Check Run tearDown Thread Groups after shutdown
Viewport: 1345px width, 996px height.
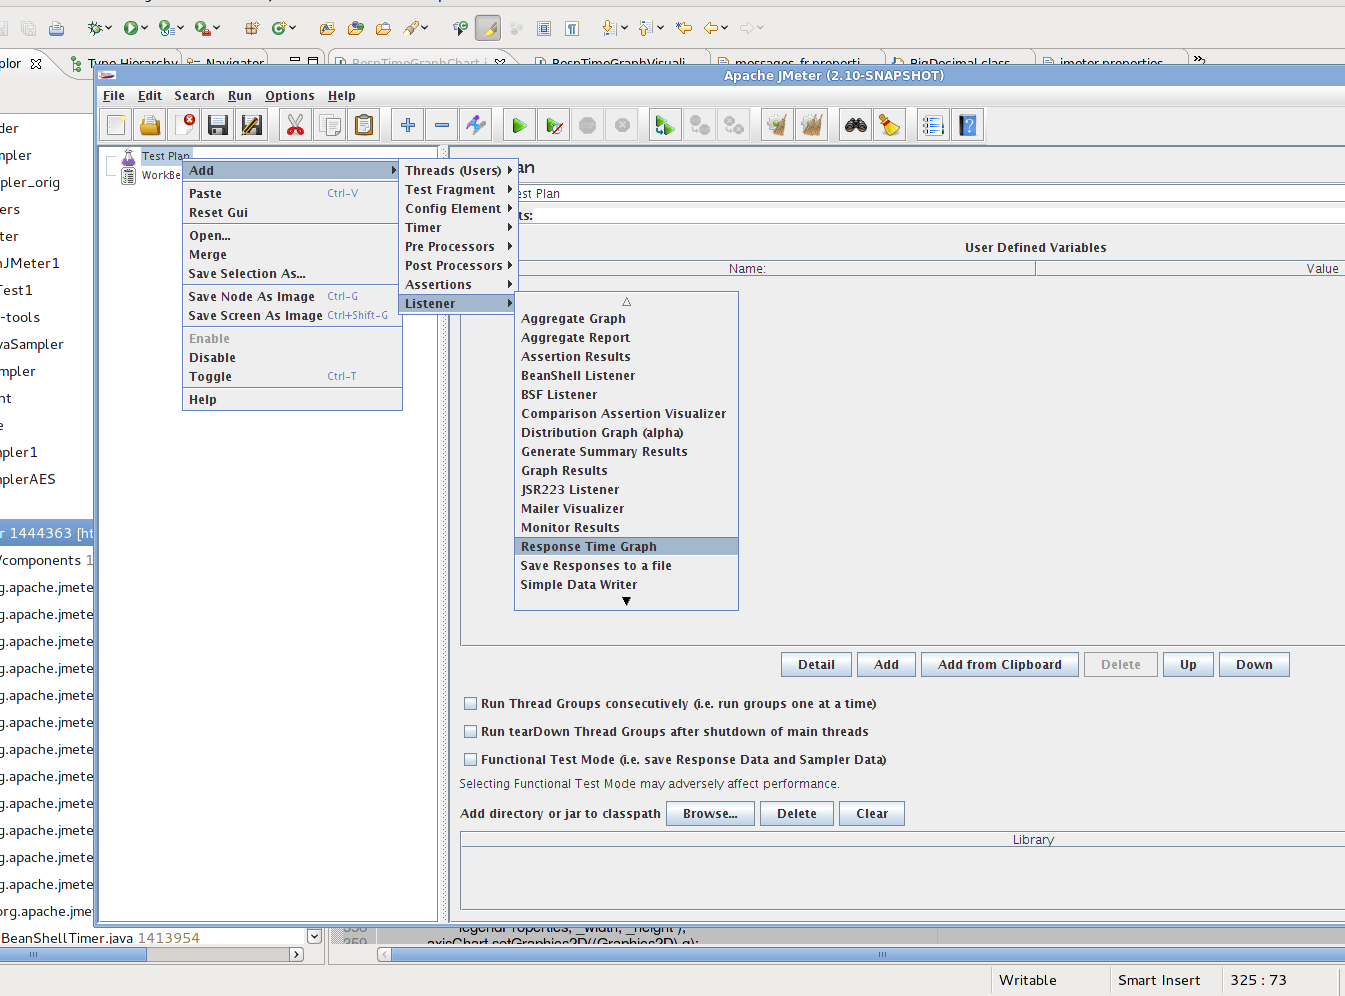click(x=470, y=731)
